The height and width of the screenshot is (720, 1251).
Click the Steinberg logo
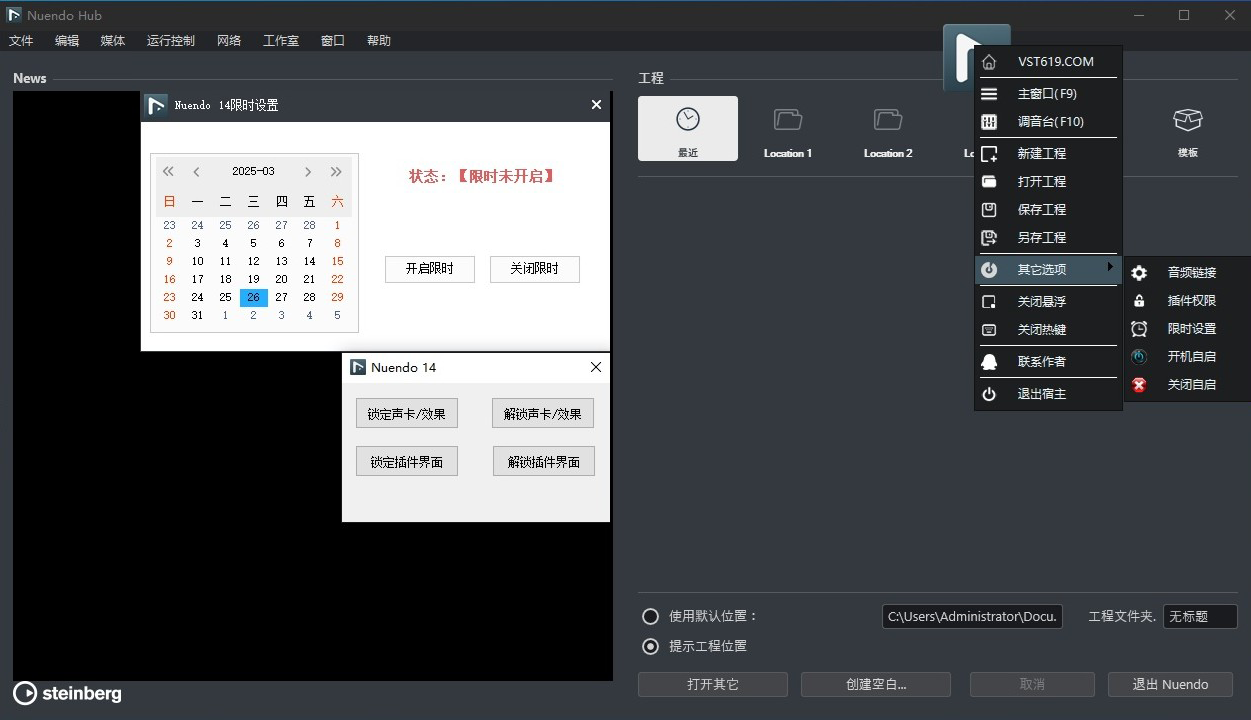point(66,693)
